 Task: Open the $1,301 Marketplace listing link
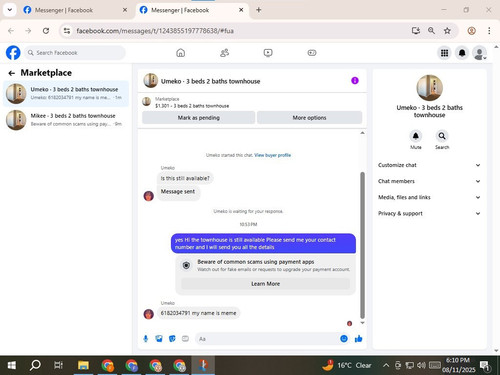click(x=192, y=106)
